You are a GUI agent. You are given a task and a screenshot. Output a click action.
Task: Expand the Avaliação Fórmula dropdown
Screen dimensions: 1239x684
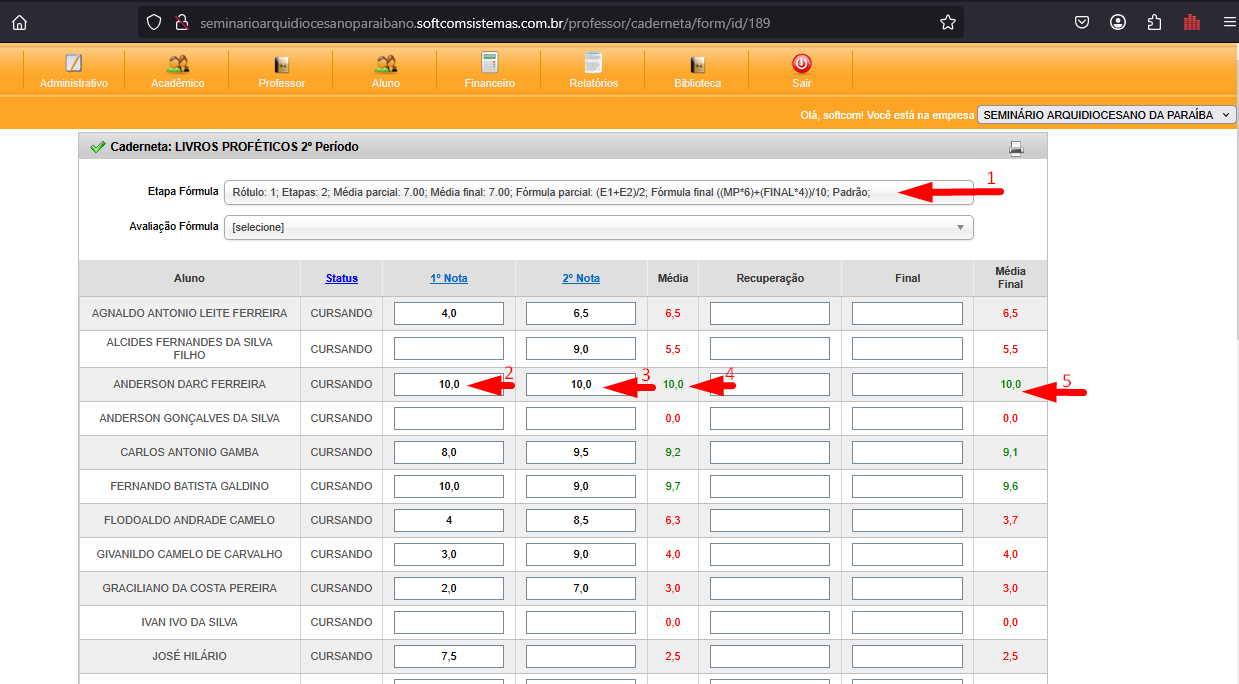(x=598, y=228)
